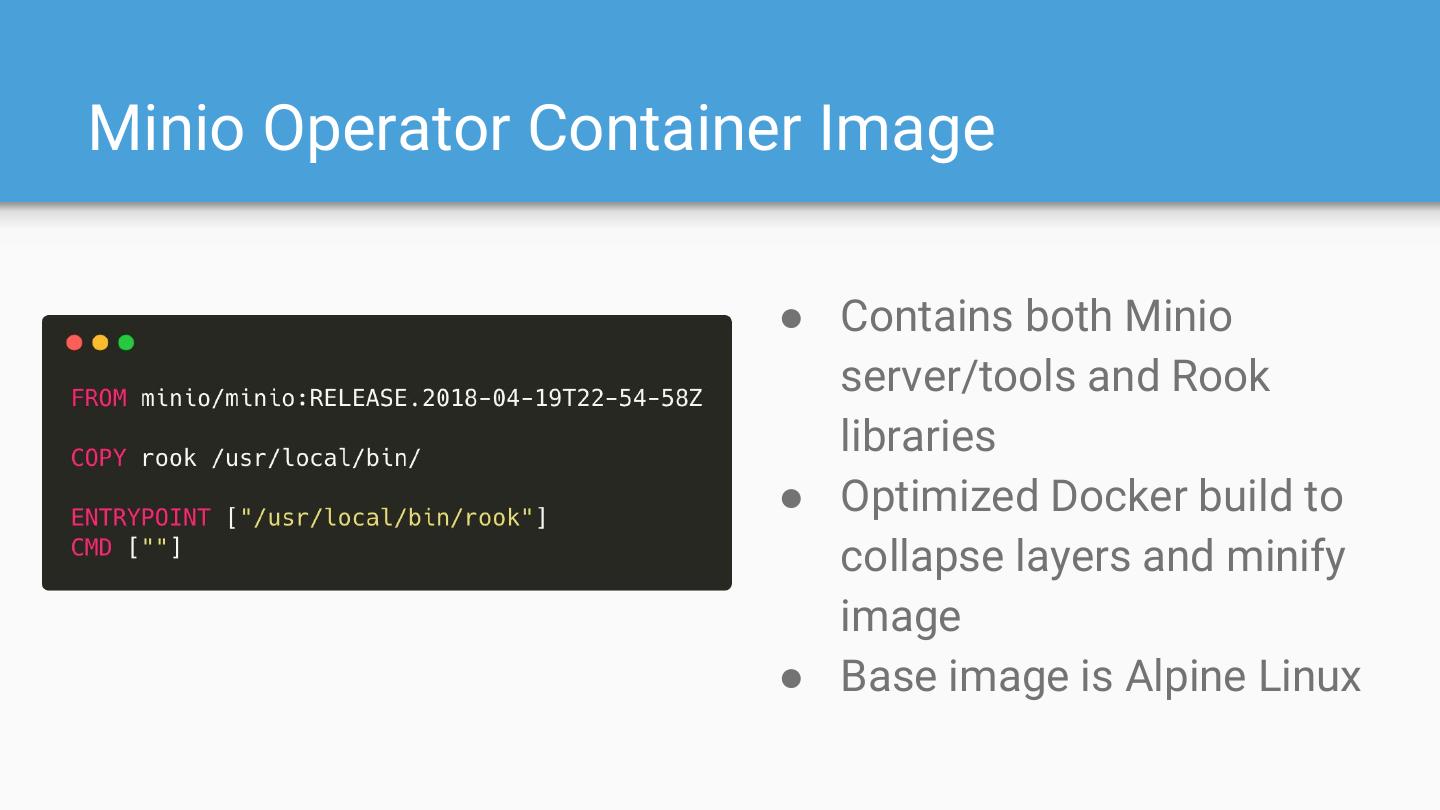Select the slide title "Minio Operator Container Image"
Image resolution: width=1440 pixels, height=810 pixels.
[x=541, y=128]
